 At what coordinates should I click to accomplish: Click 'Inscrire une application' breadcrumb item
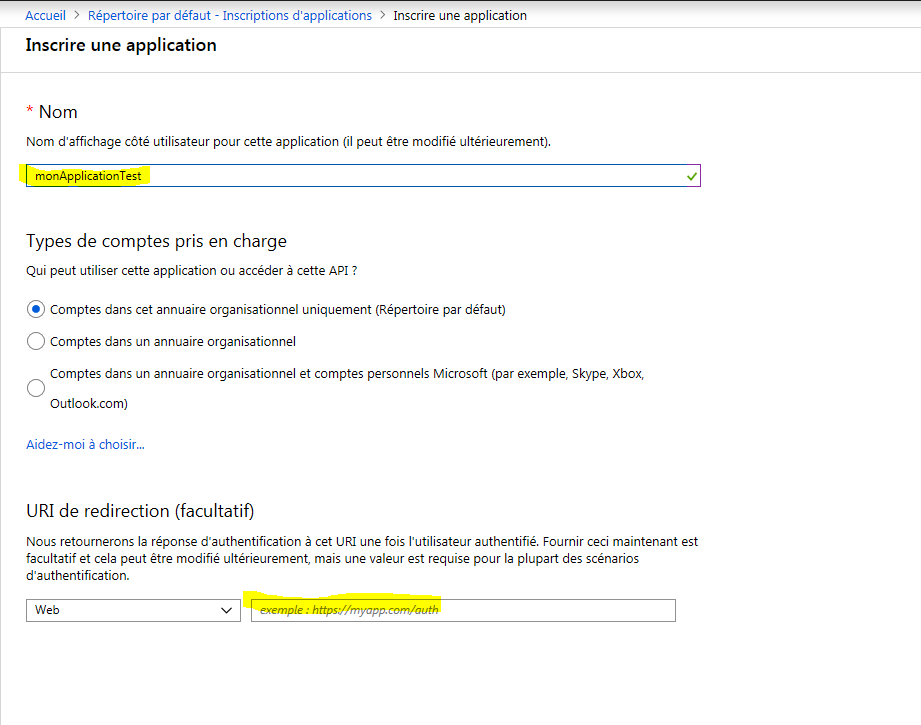(460, 15)
